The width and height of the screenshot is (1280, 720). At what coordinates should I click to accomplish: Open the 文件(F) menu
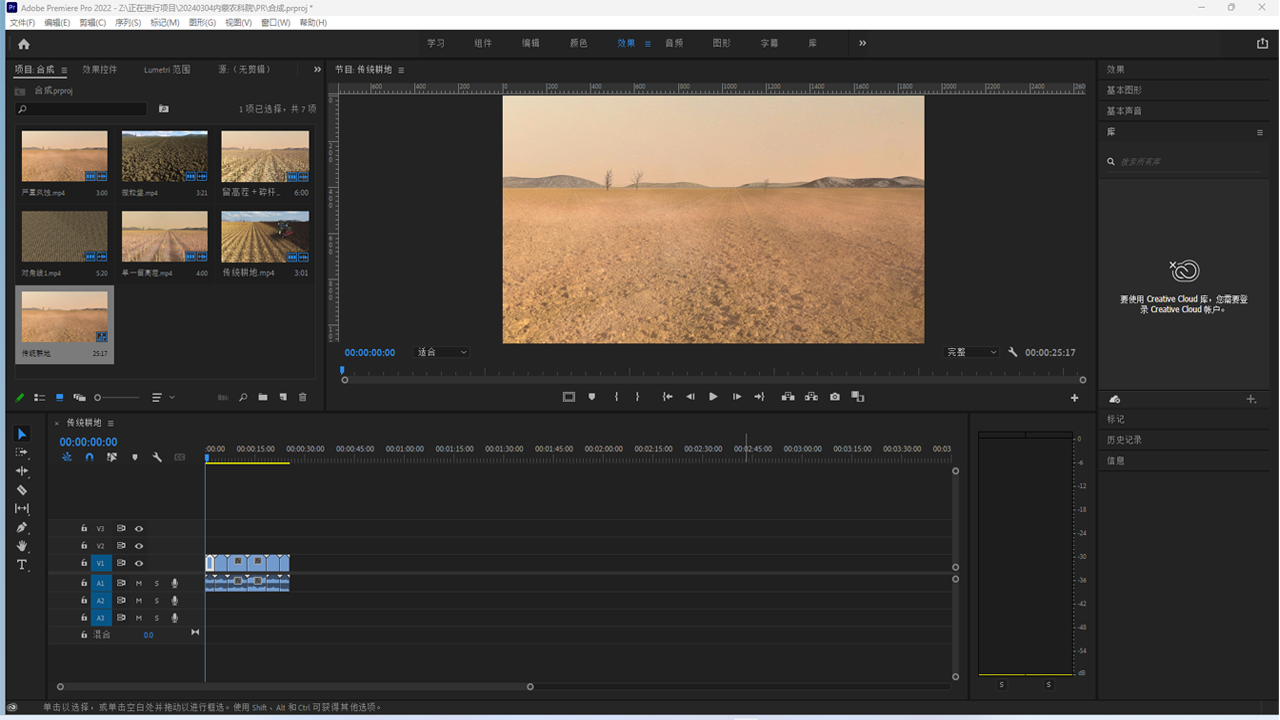click(22, 22)
